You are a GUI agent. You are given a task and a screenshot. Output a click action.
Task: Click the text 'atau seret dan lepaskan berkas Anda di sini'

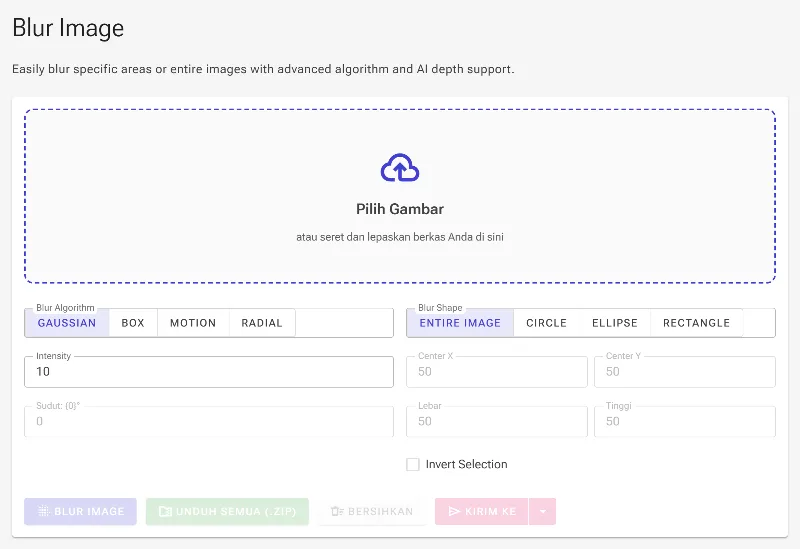coord(400,237)
